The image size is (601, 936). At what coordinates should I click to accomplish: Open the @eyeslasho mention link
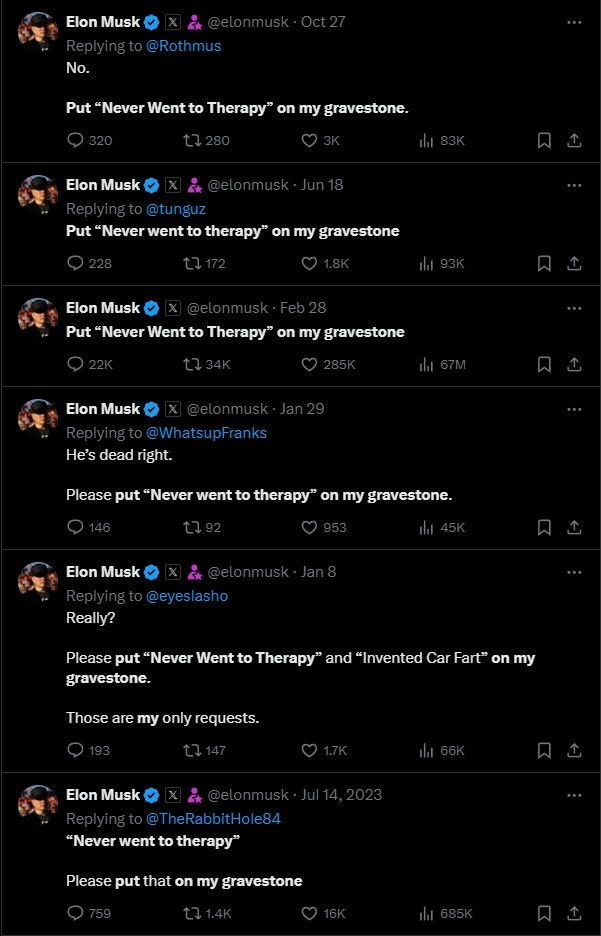(x=187, y=596)
